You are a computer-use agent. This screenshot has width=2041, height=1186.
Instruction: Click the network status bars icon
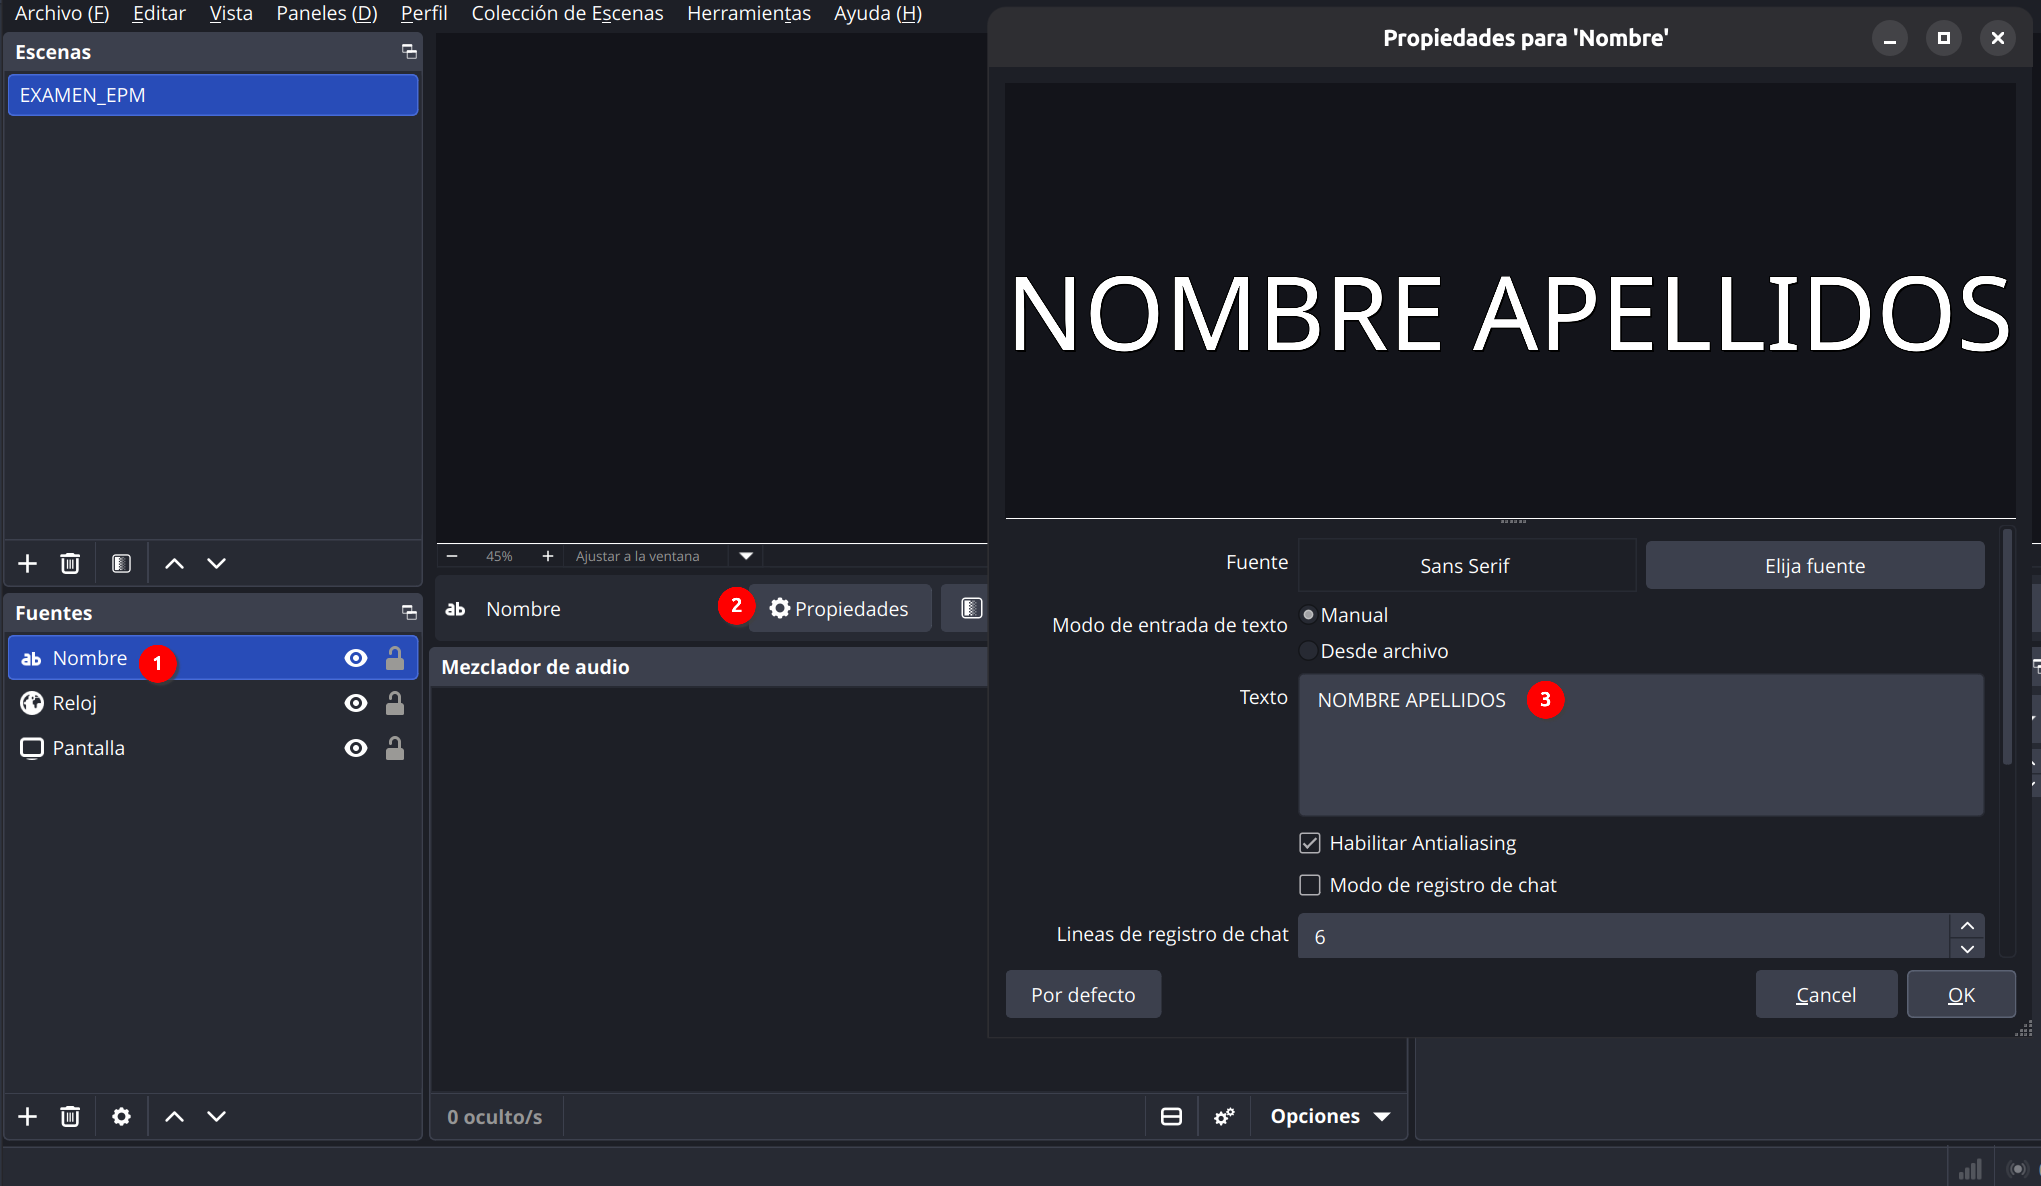point(1970,1168)
